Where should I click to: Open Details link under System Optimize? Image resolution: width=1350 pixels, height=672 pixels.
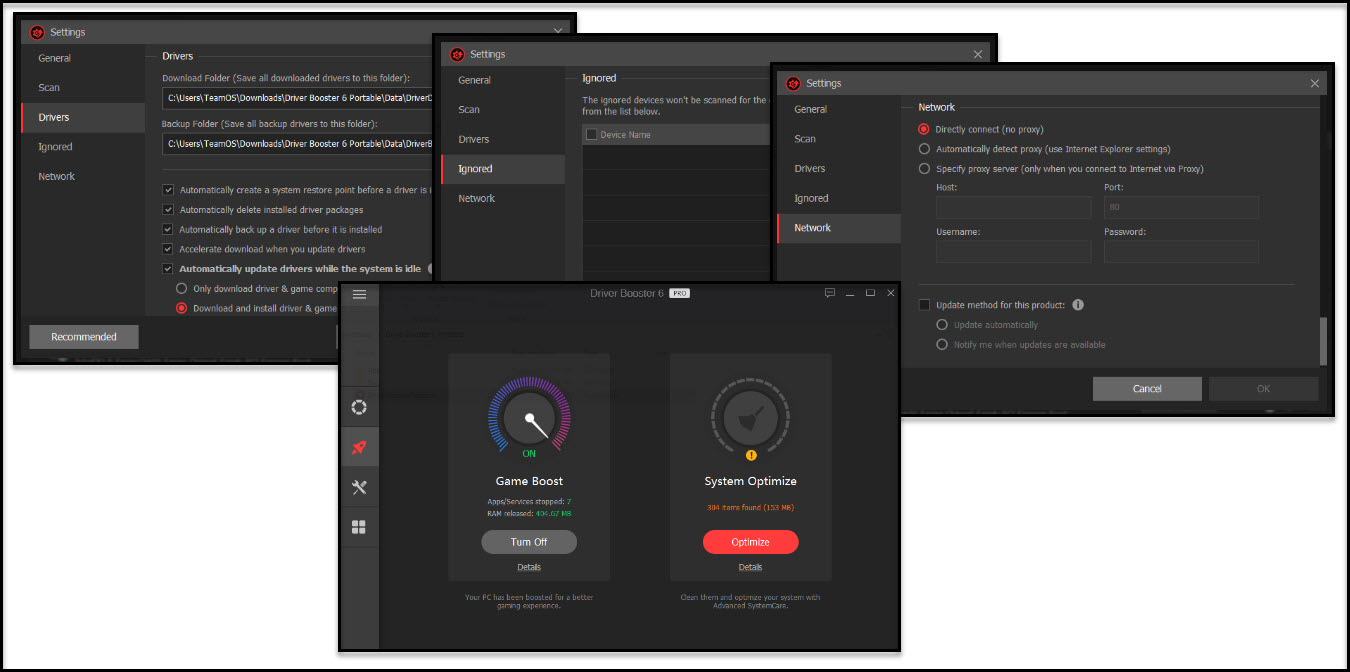tap(750, 567)
